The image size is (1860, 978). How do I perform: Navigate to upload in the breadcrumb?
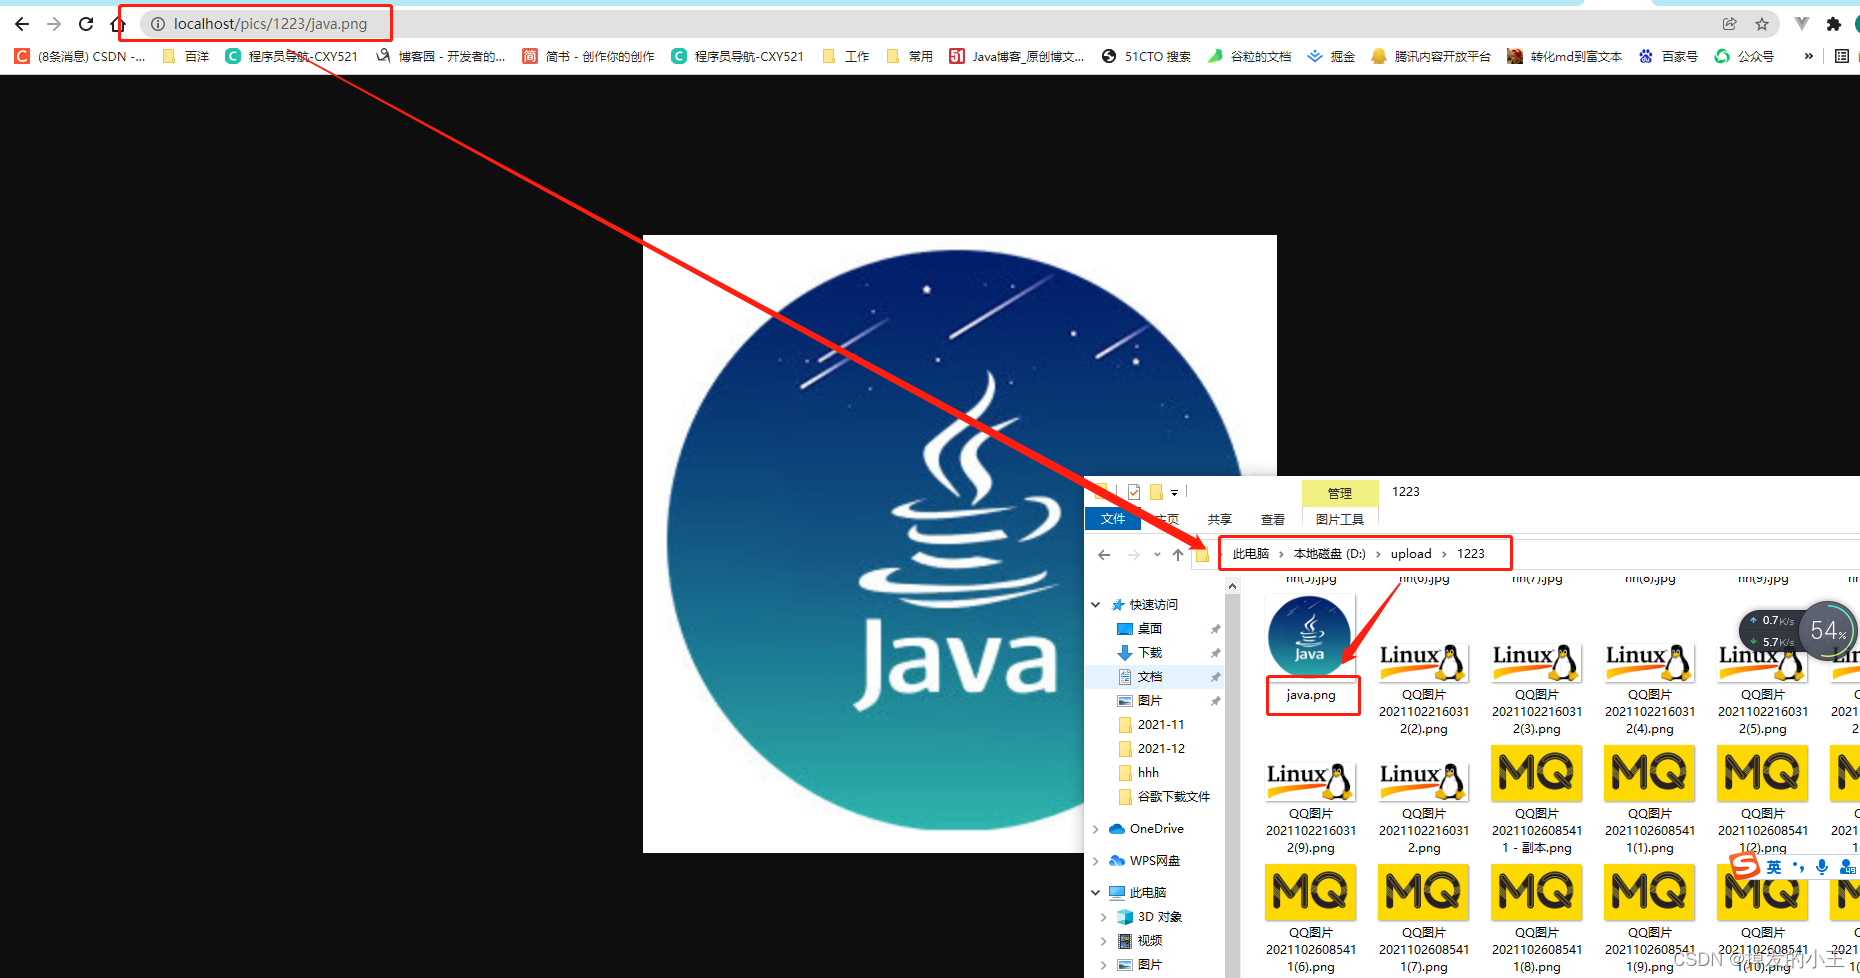tap(1411, 554)
